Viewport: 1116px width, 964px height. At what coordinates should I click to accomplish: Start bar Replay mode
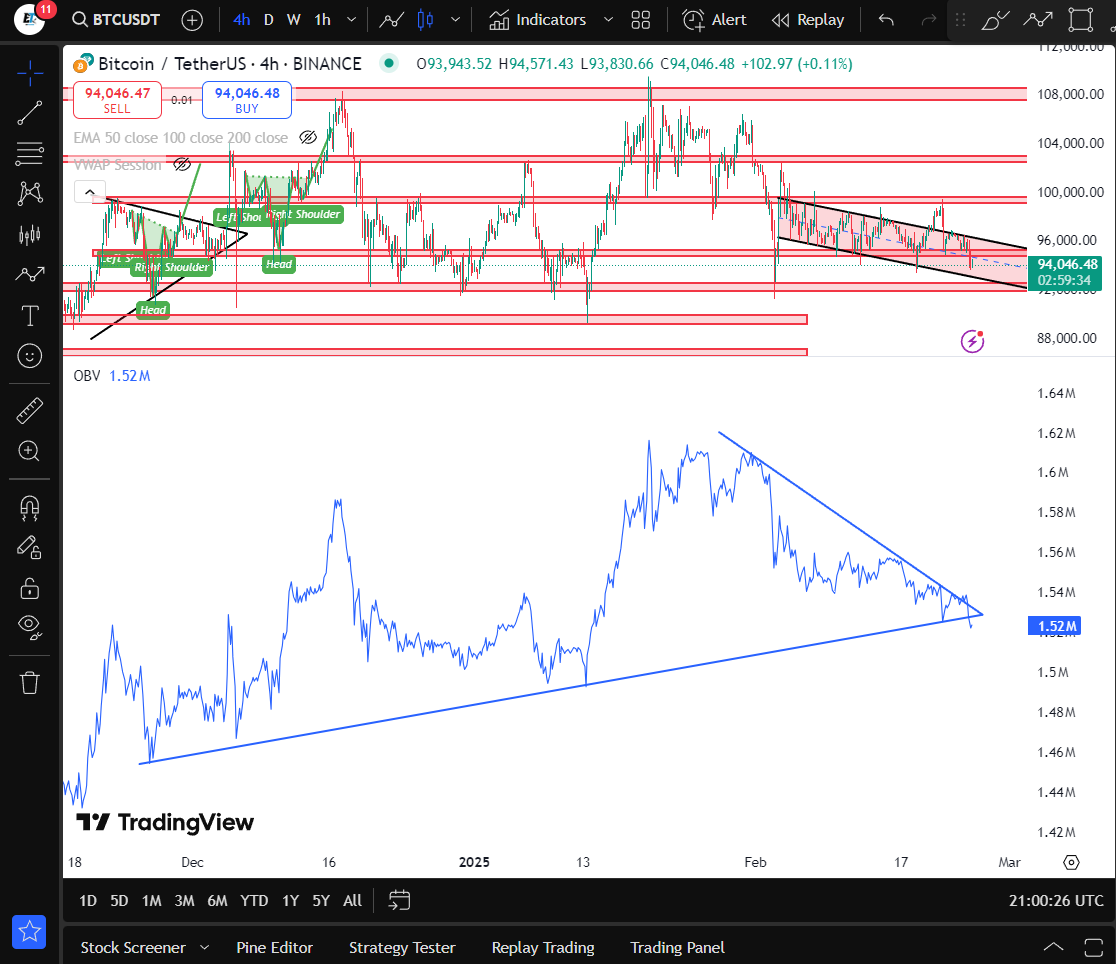click(808, 20)
